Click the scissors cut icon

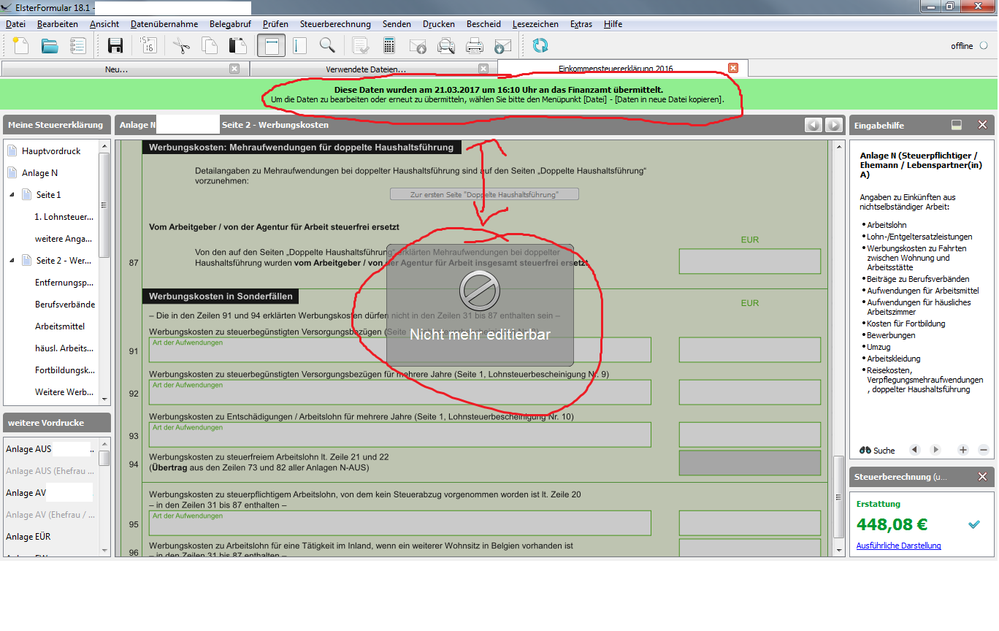pyautogui.click(x=180, y=45)
